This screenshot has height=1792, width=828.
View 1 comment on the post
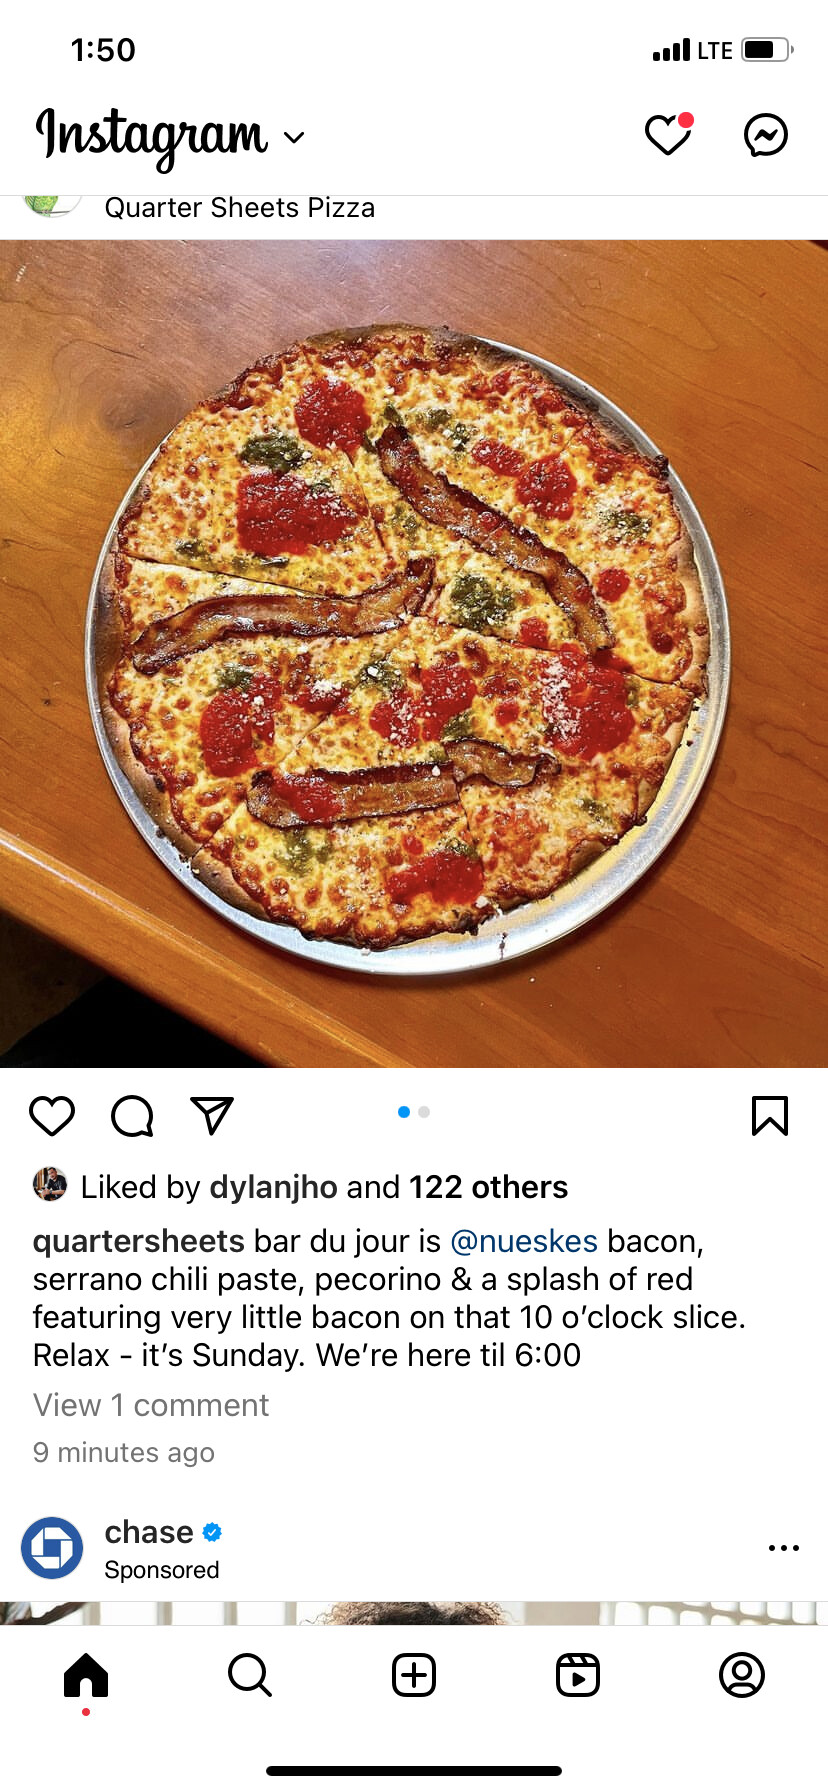151,1405
